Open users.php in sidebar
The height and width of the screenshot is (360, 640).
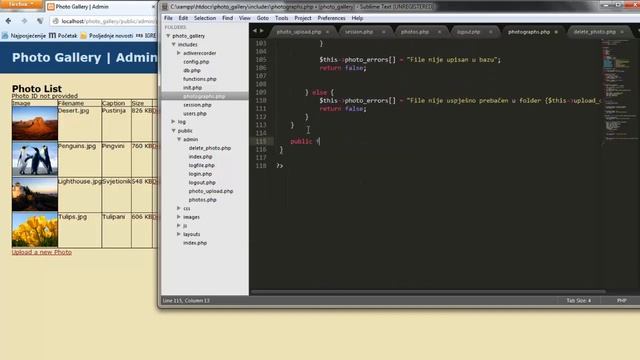[195, 113]
